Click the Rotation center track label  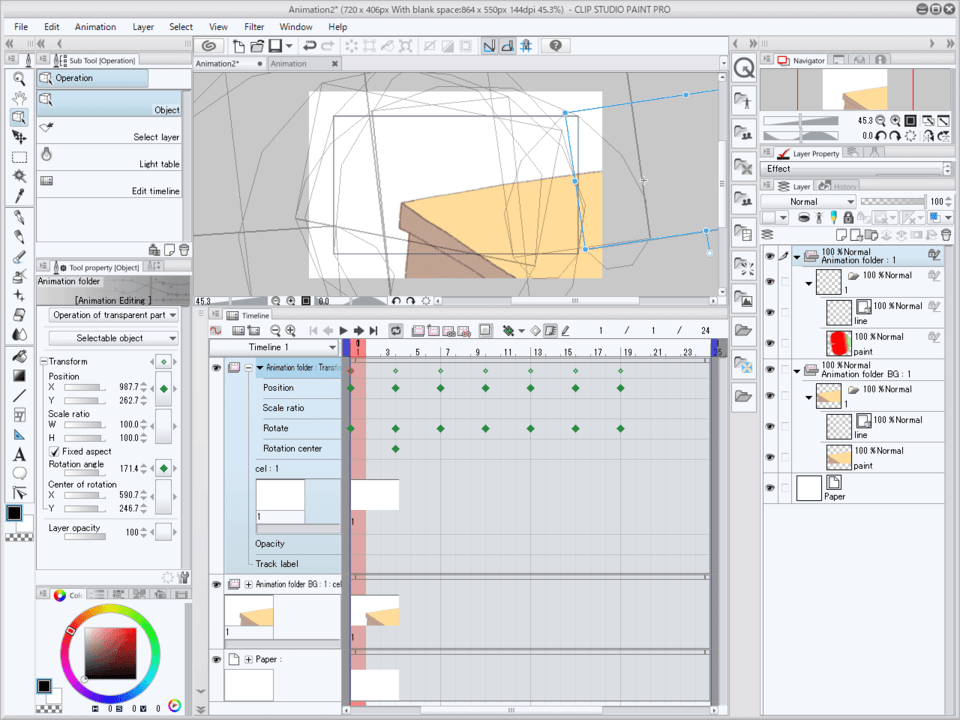click(x=292, y=448)
